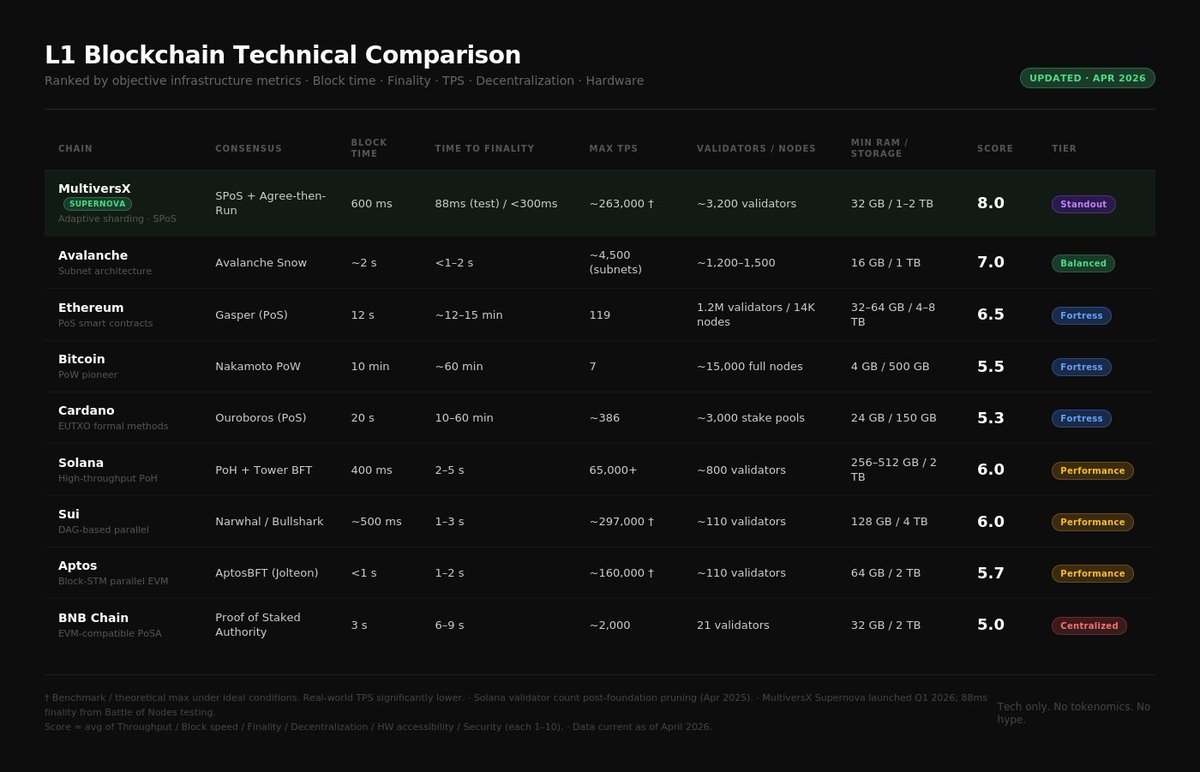
Task: Click the 256–512 GB / 2 TB cell
Action: [896, 470]
